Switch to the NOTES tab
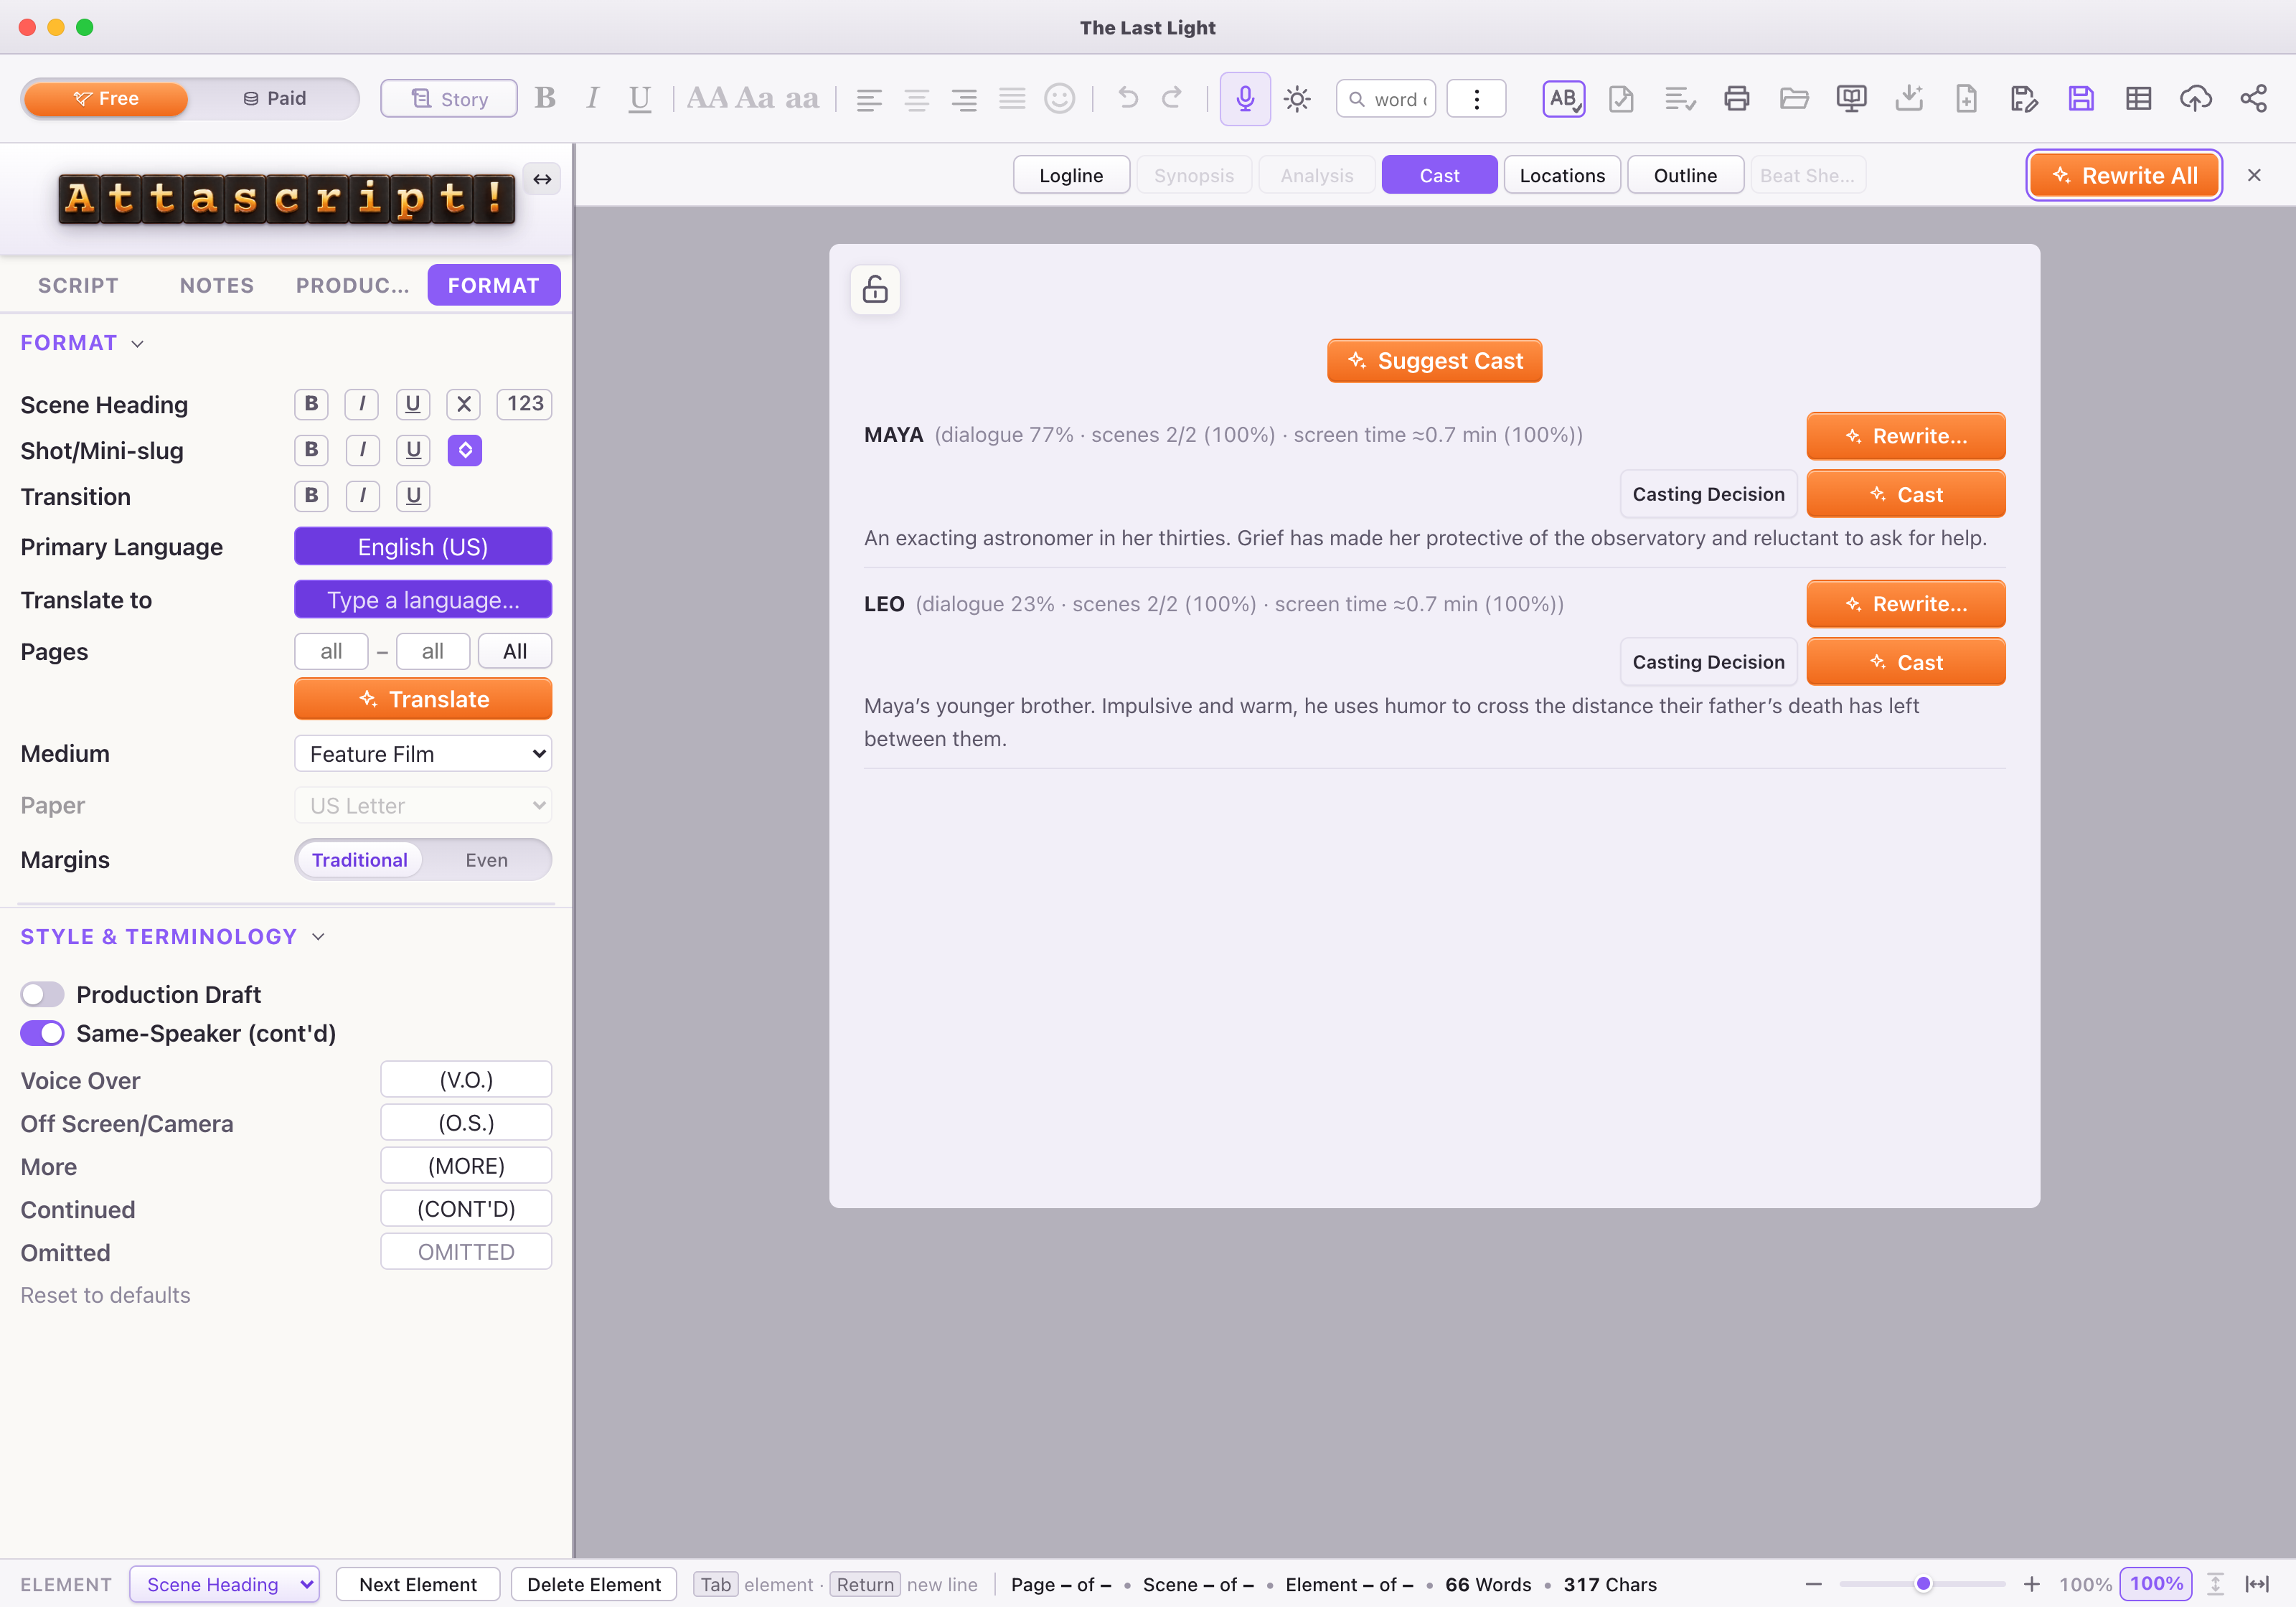Screen dimensions: 2296x1607 click(x=217, y=285)
